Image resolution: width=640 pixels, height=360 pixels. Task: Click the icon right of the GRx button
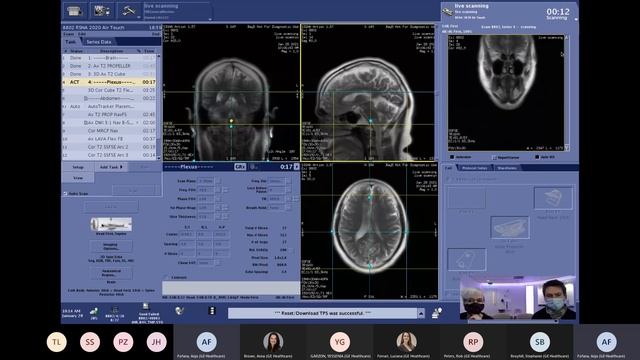point(253,167)
